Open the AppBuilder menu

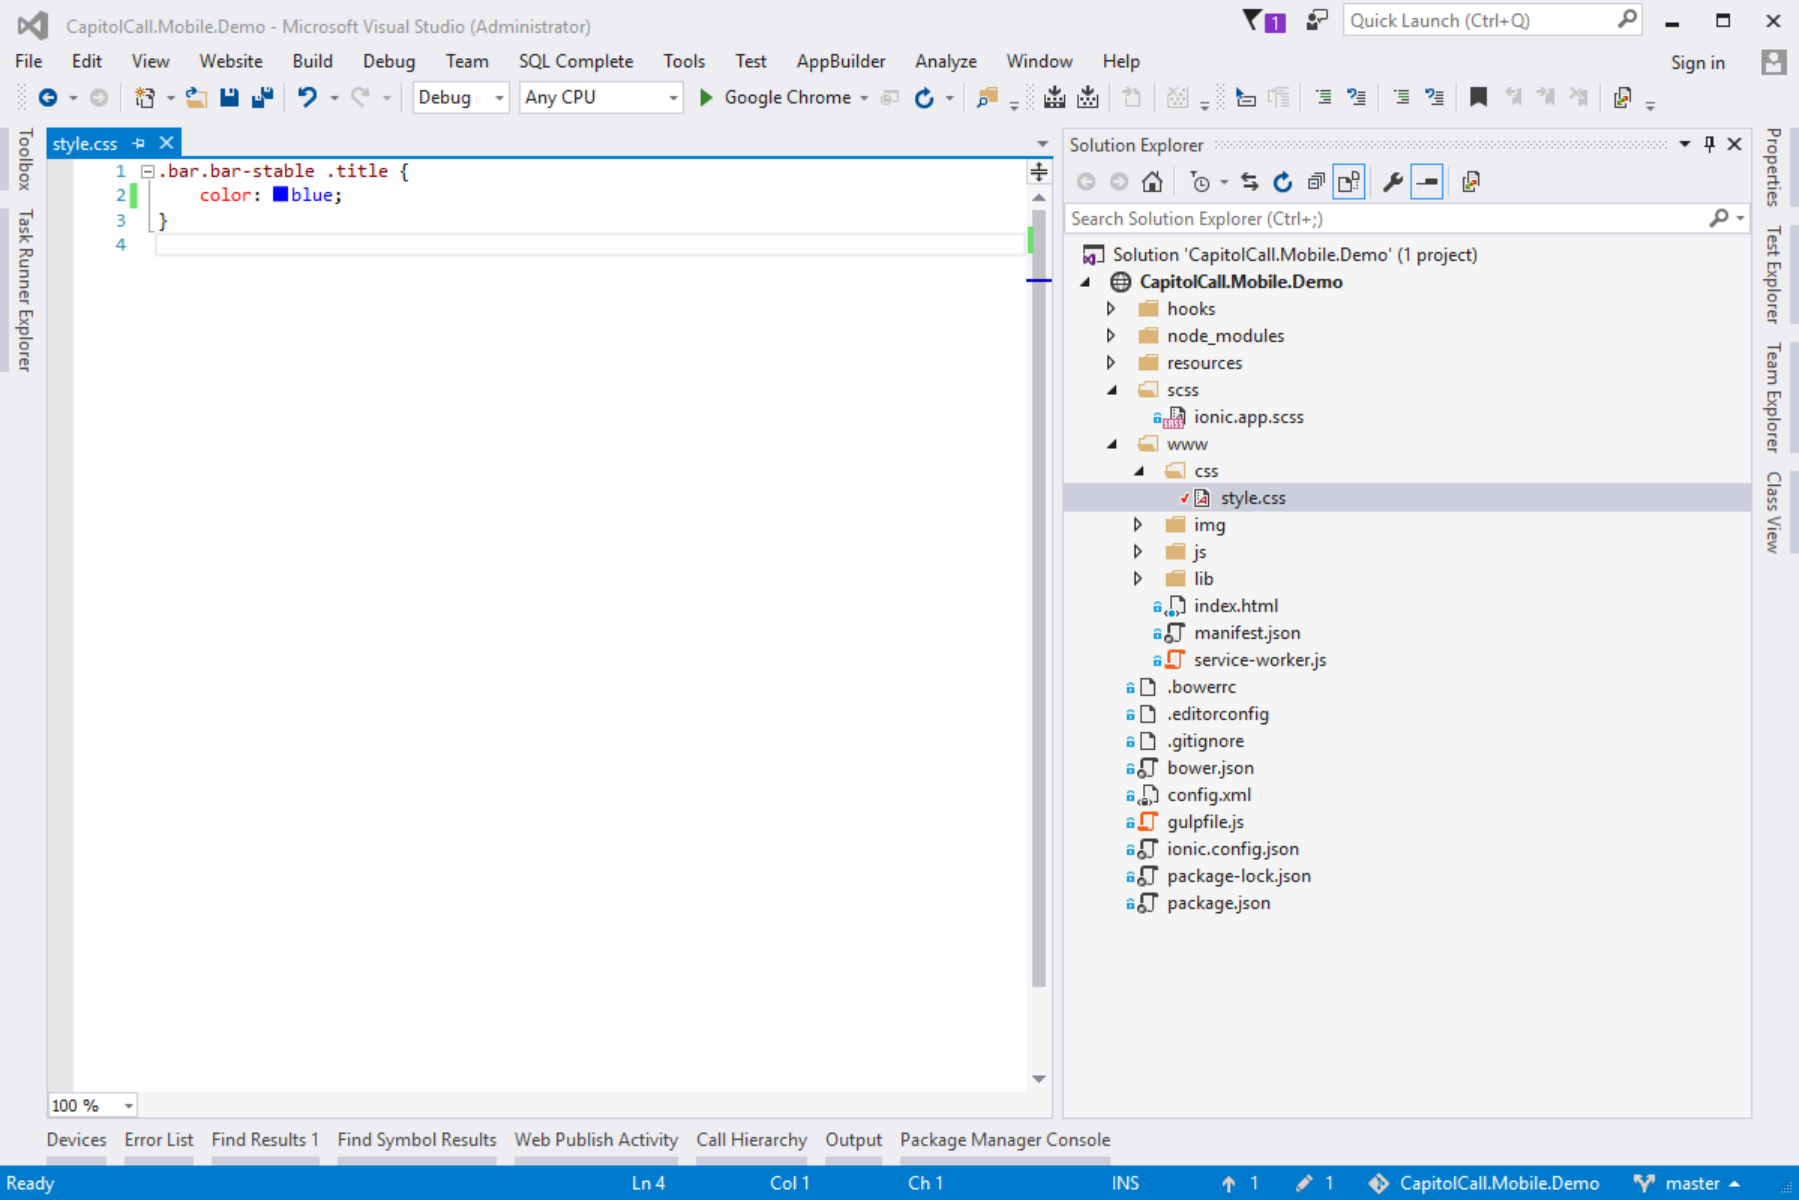click(x=841, y=61)
